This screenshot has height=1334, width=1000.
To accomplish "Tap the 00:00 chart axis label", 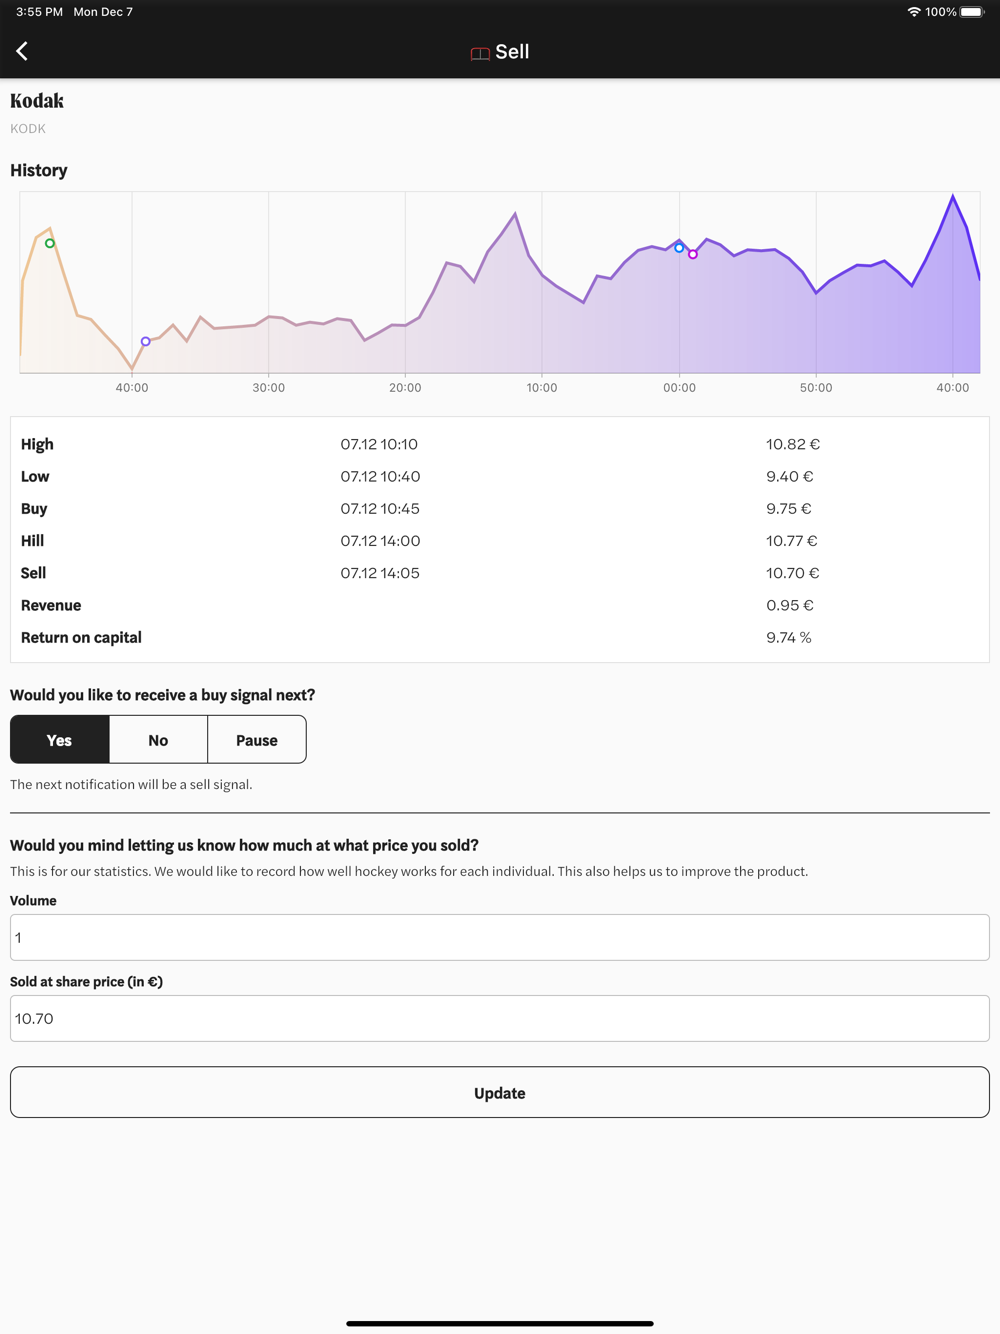I will (x=679, y=387).
